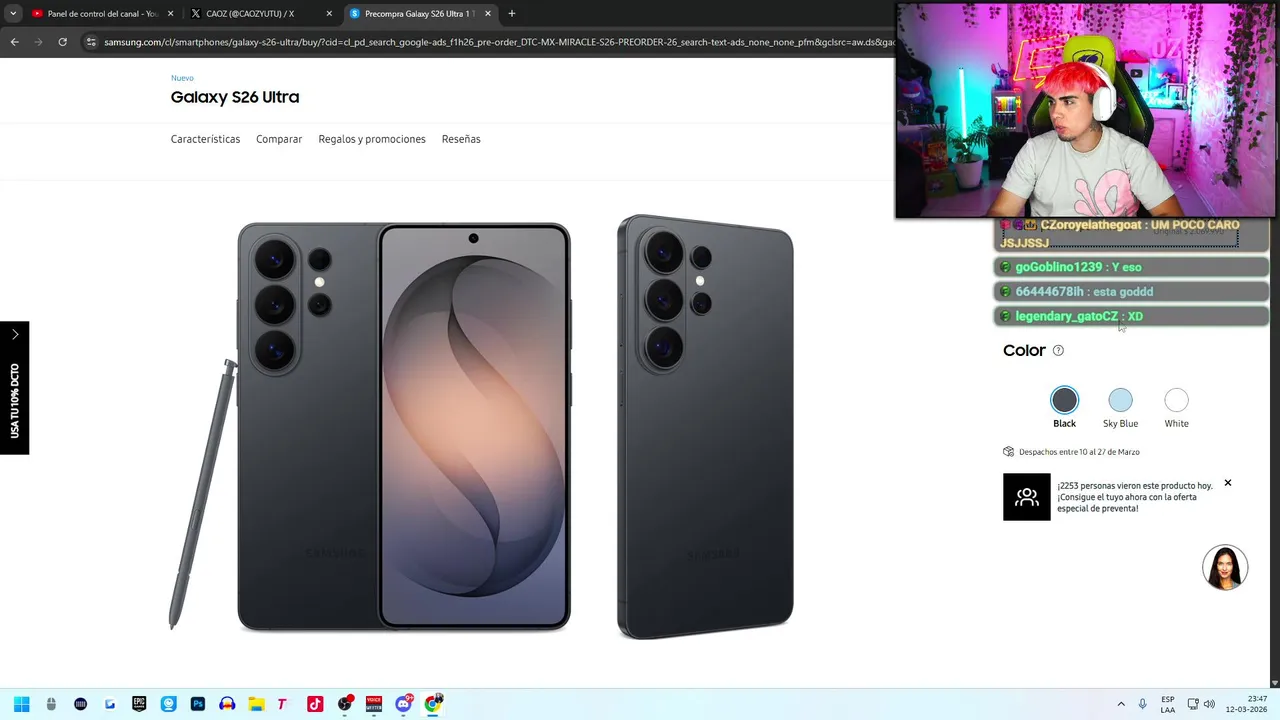Click goGoblino1239 chat message
Viewport: 1280px width, 720px height.
(x=1131, y=267)
